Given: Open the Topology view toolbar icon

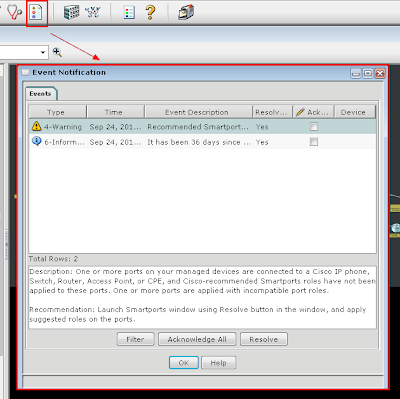Looking at the screenshot, I should (x=93, y=12).
